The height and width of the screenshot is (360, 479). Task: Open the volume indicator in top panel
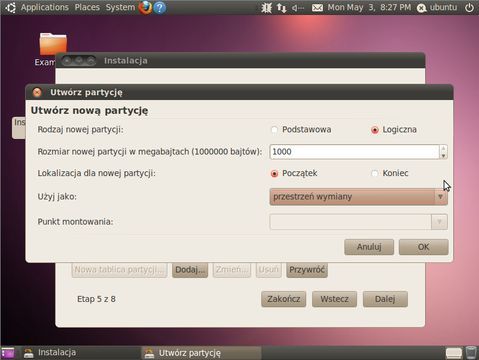tap(298, 8)
